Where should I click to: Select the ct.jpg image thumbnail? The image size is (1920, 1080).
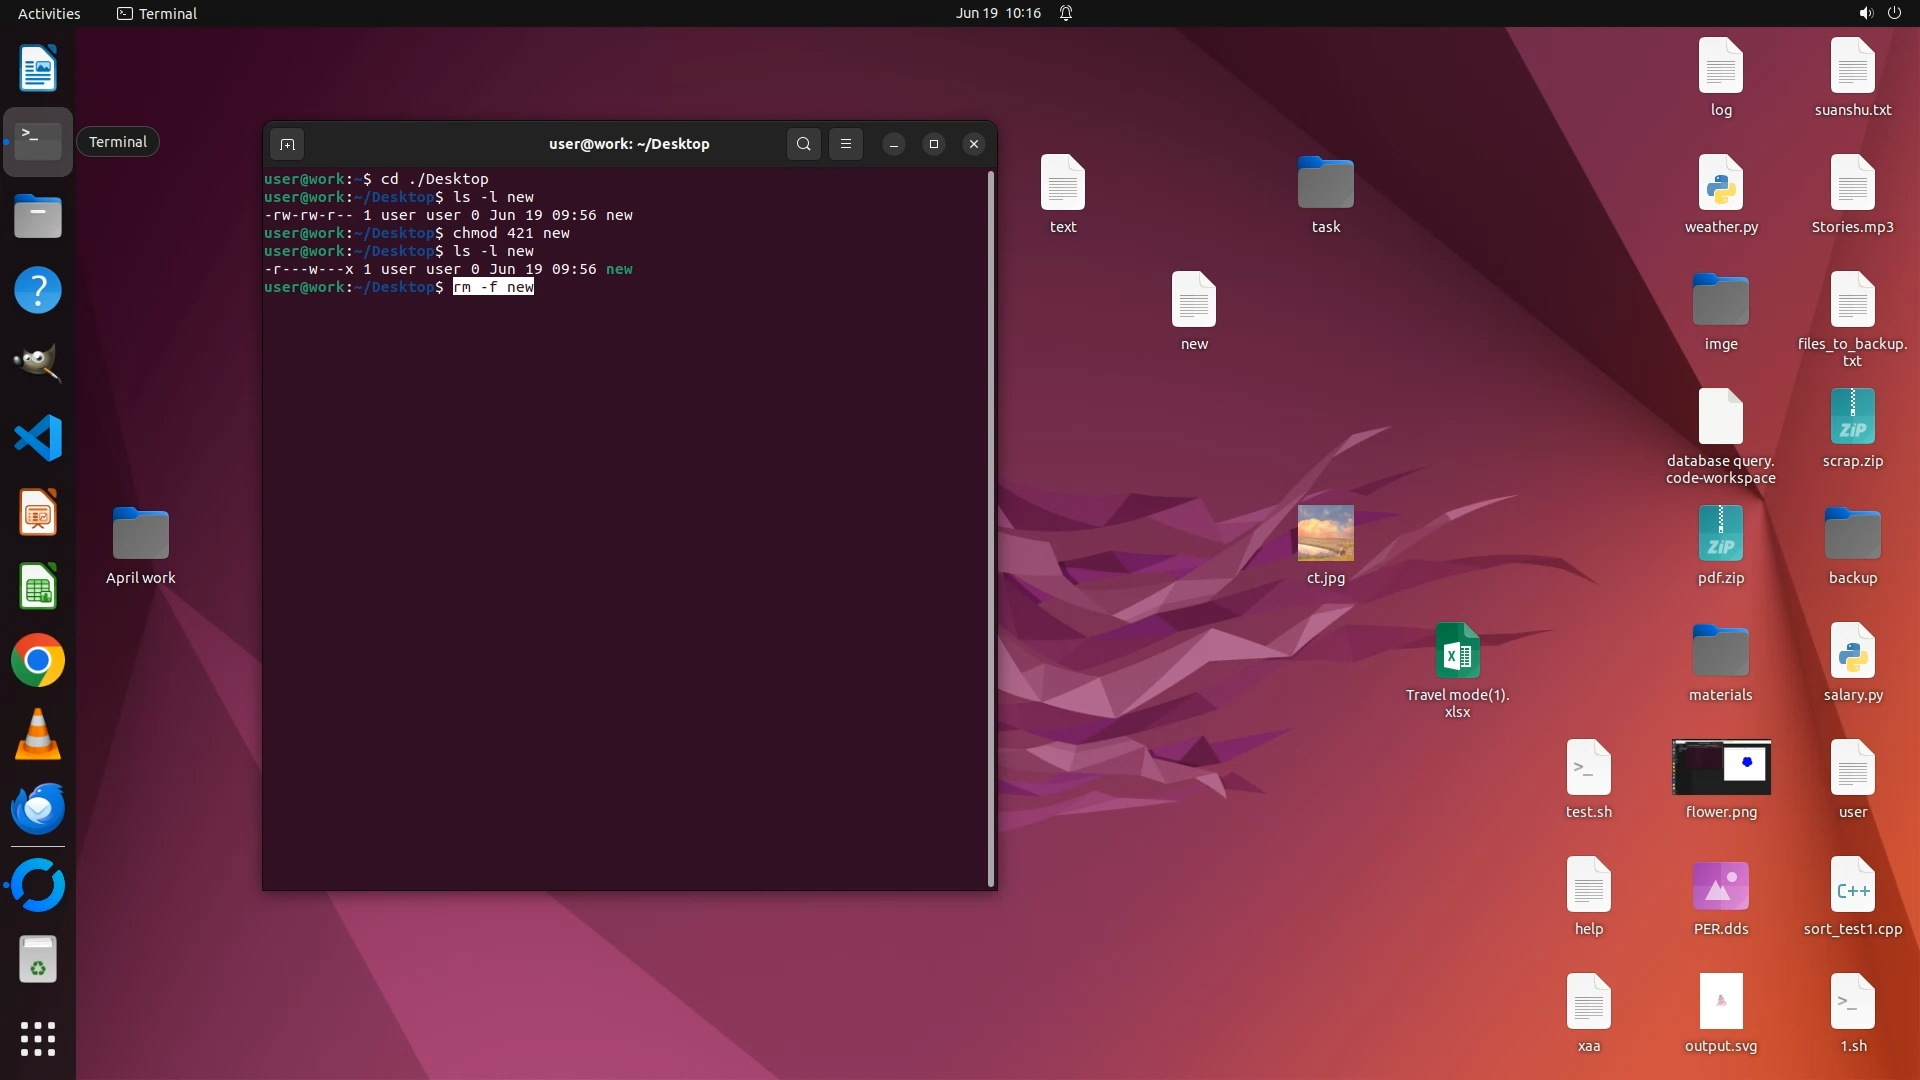[x=1325, y=533]
